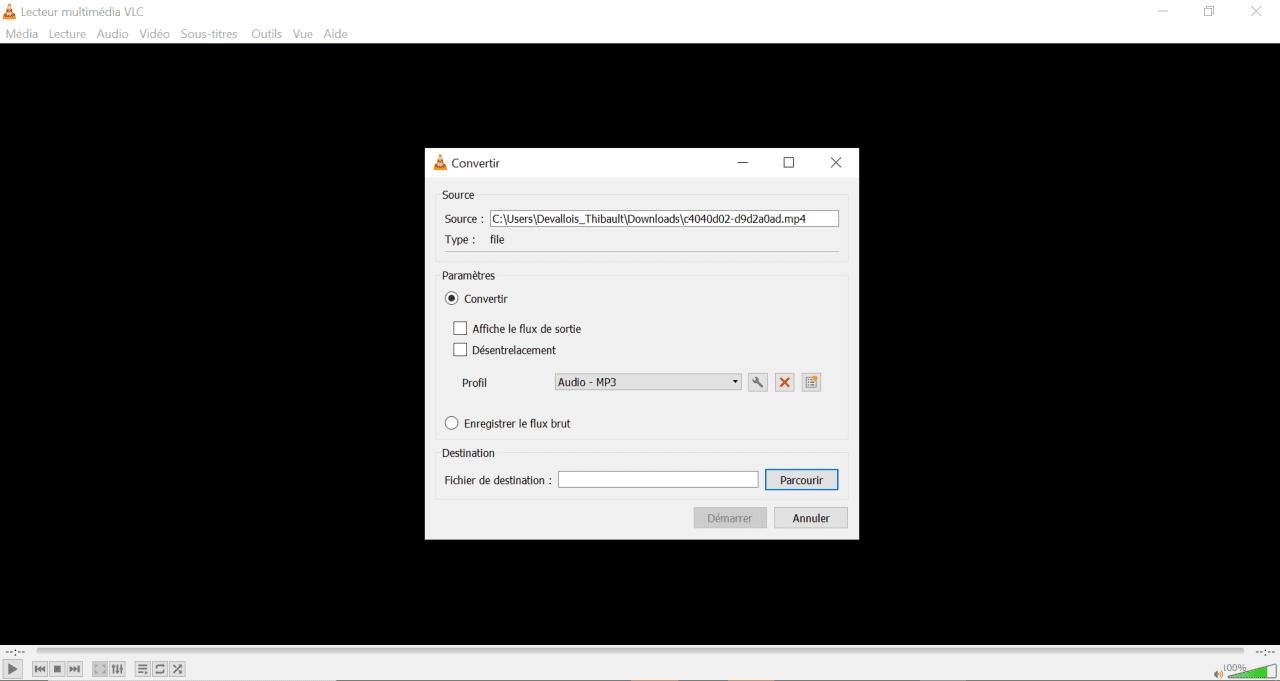
Task: Click the Play button in VLC controls
Action: click(x=12, y=669)
